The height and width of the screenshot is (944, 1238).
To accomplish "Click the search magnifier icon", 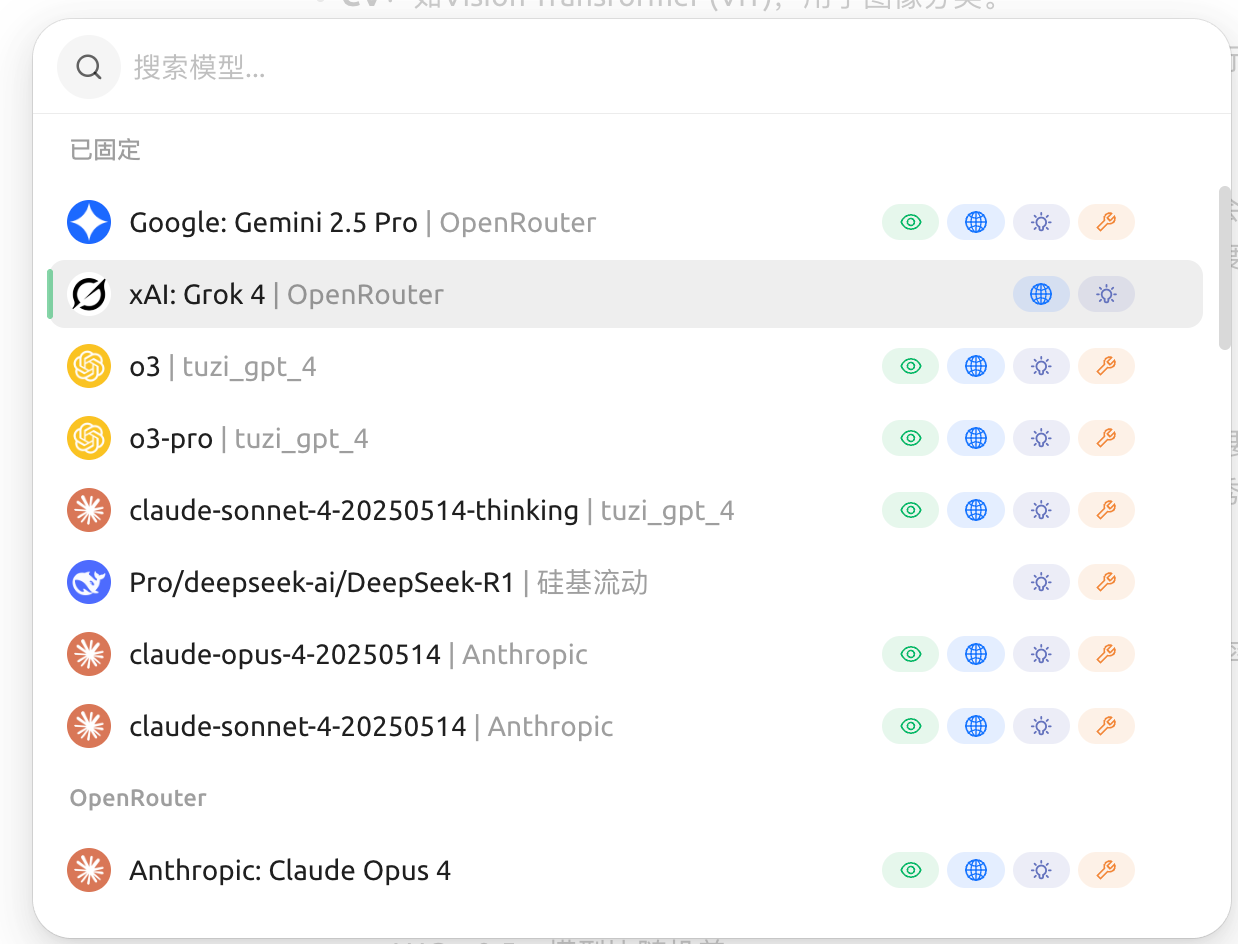I will click(89, 67).
